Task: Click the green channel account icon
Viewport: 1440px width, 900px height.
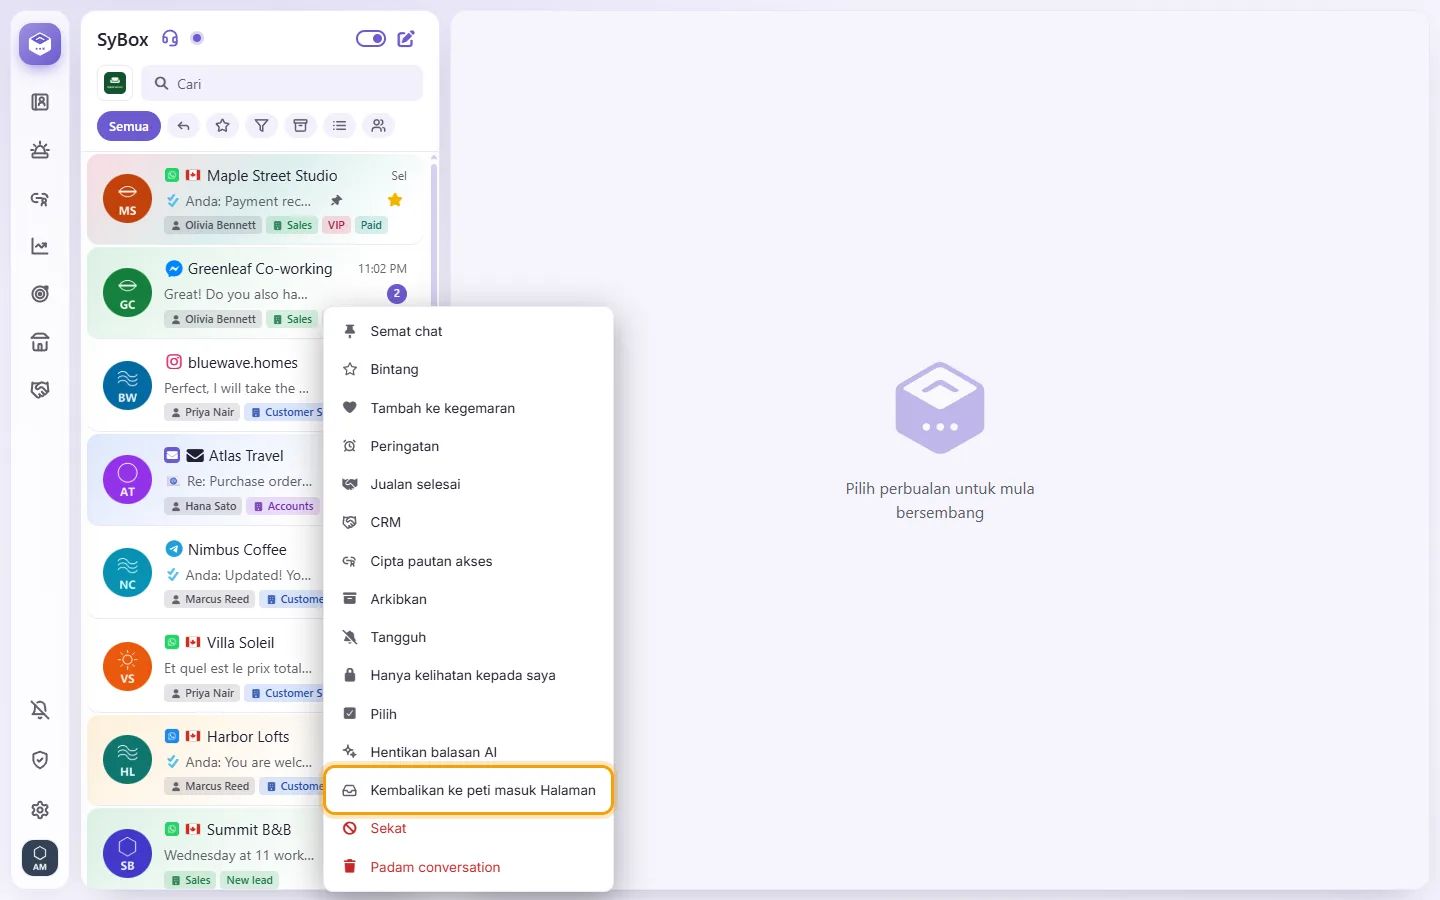Action: tap(115, 83)
